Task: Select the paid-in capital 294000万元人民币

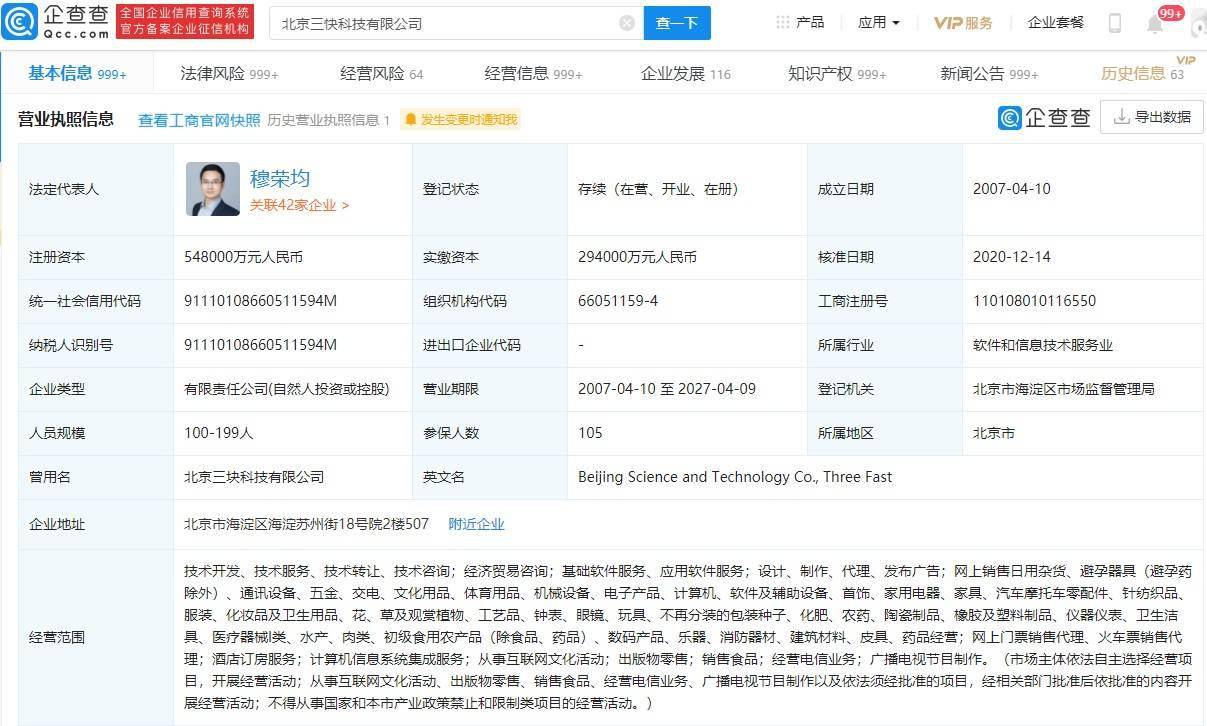Action: [x=638, y=257]
